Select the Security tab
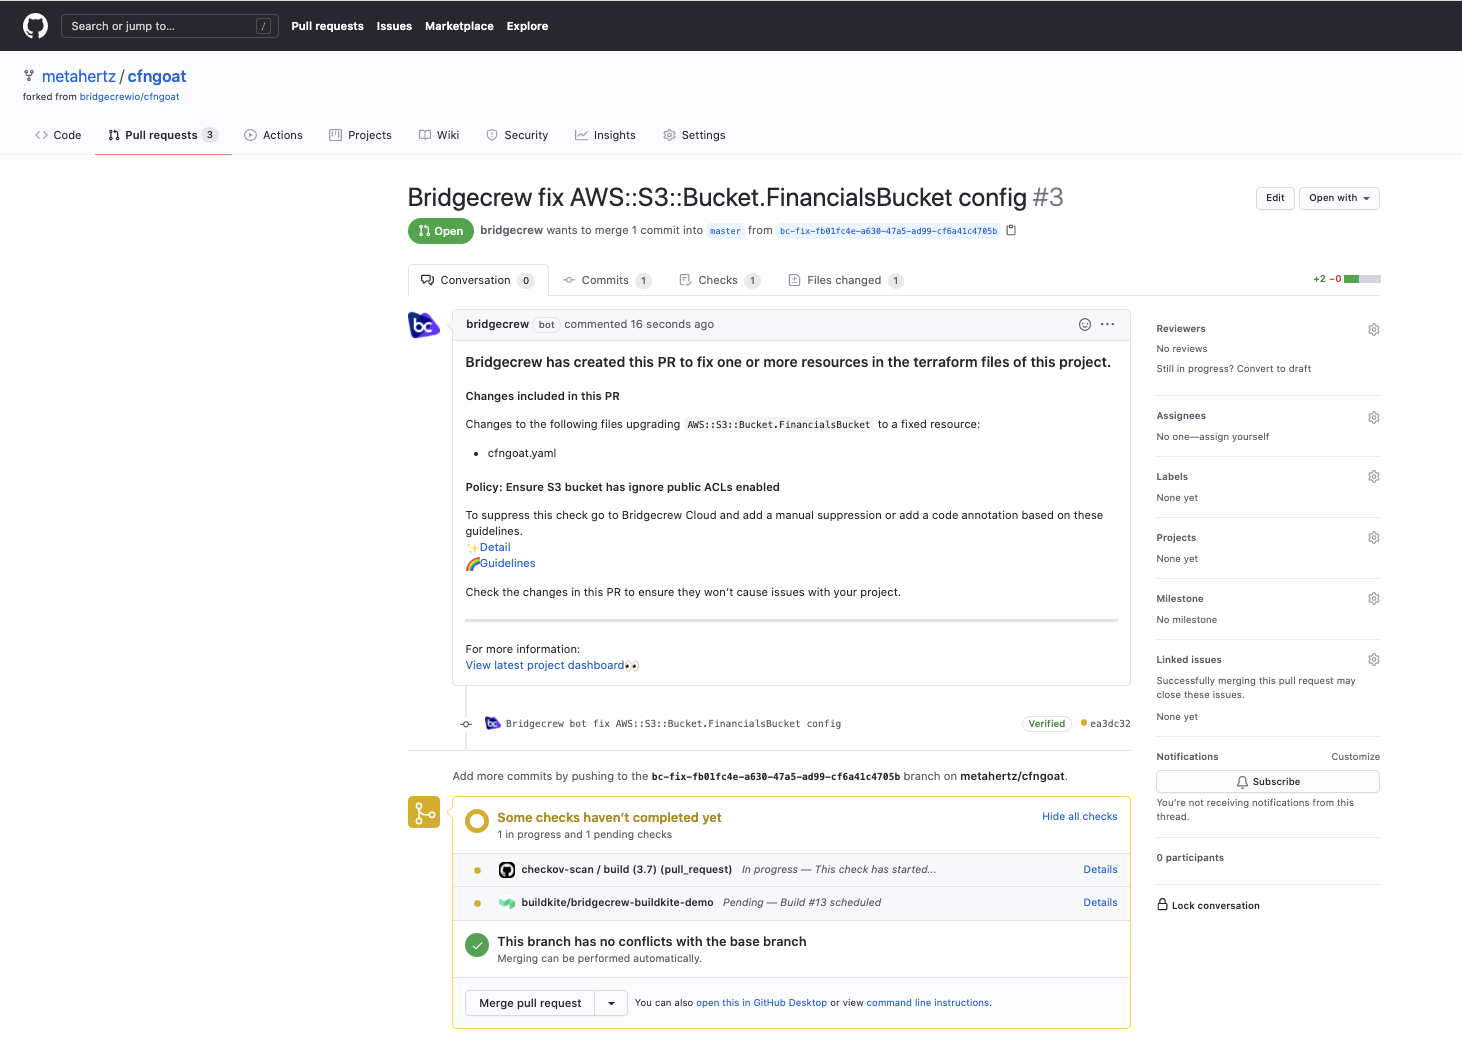The width and height of the screenshot is (1462, 1037). [x=517, y=135]
